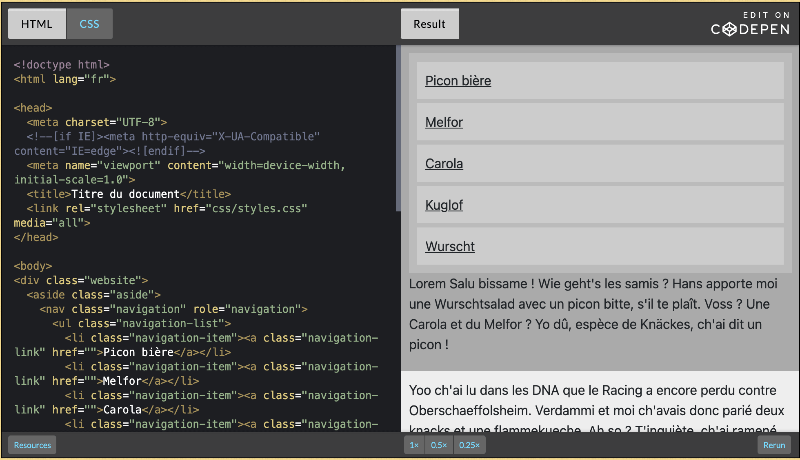
Task: Switch to the HTML tab
Action: (37, 24)
